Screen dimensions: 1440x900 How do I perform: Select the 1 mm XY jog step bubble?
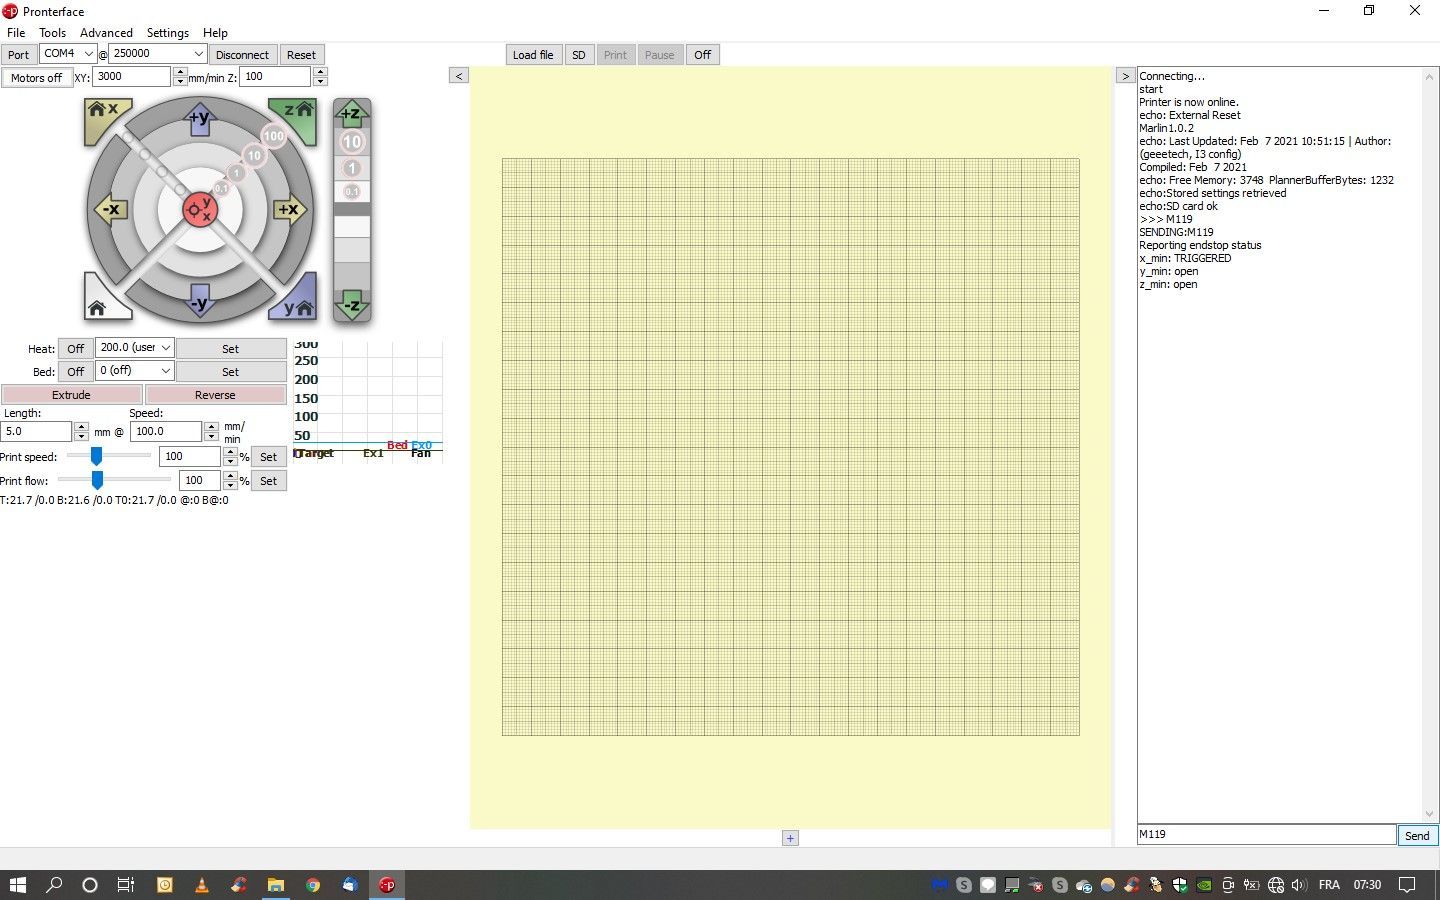(237, 173)
